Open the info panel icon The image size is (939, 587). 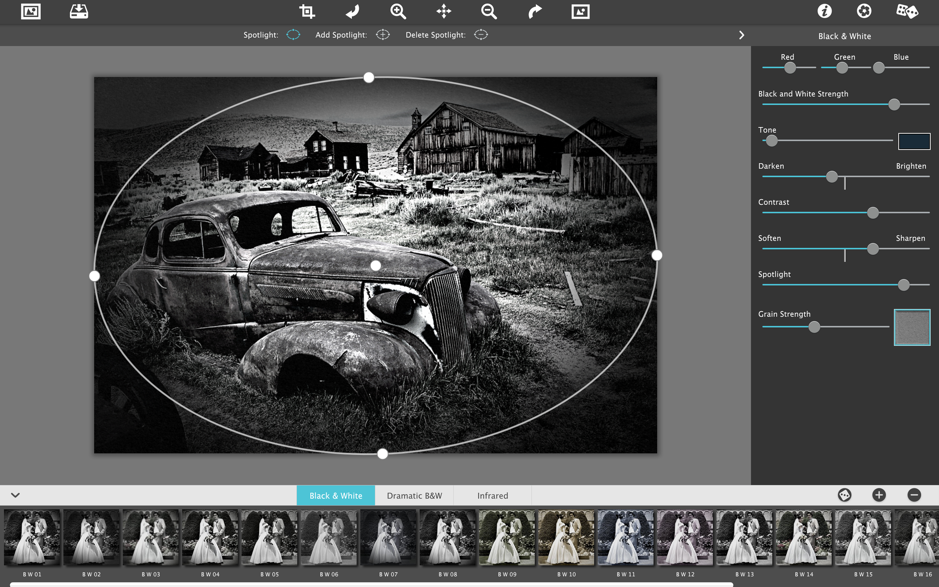point(824,12)
